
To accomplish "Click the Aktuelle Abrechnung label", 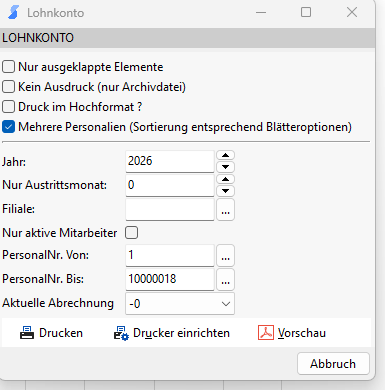I will tap(58, 303).
